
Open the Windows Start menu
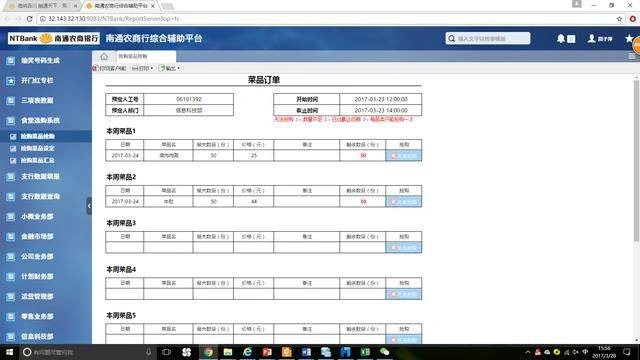[9, 352]
